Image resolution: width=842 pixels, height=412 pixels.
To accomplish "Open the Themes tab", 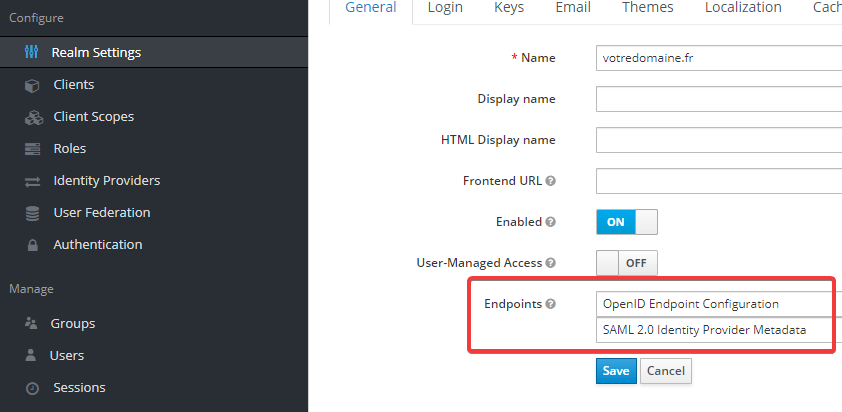I will 648,8.
